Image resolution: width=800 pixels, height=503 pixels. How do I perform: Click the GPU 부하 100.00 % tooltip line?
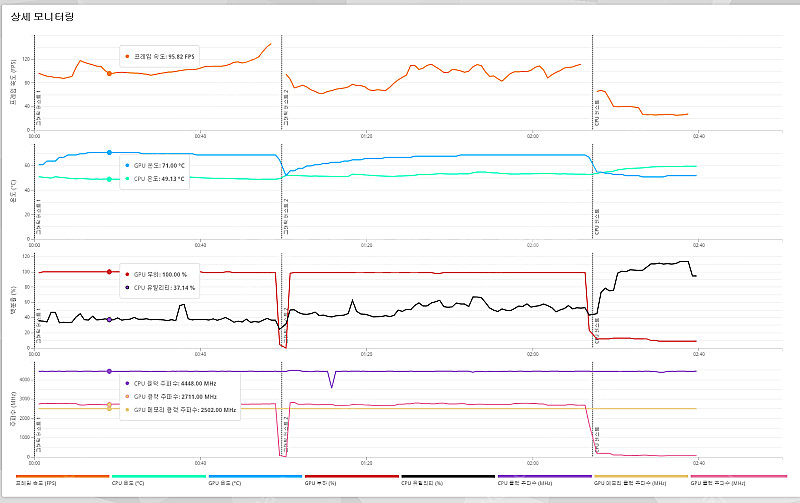pos(160,274)
